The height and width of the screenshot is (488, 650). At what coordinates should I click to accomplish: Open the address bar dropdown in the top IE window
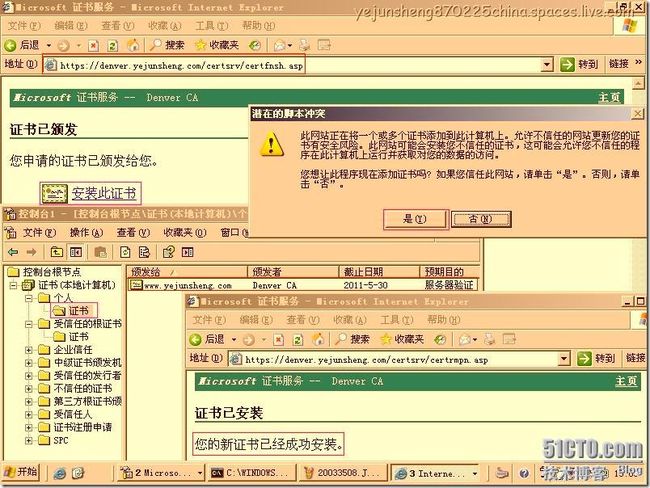tap(547, 65)
